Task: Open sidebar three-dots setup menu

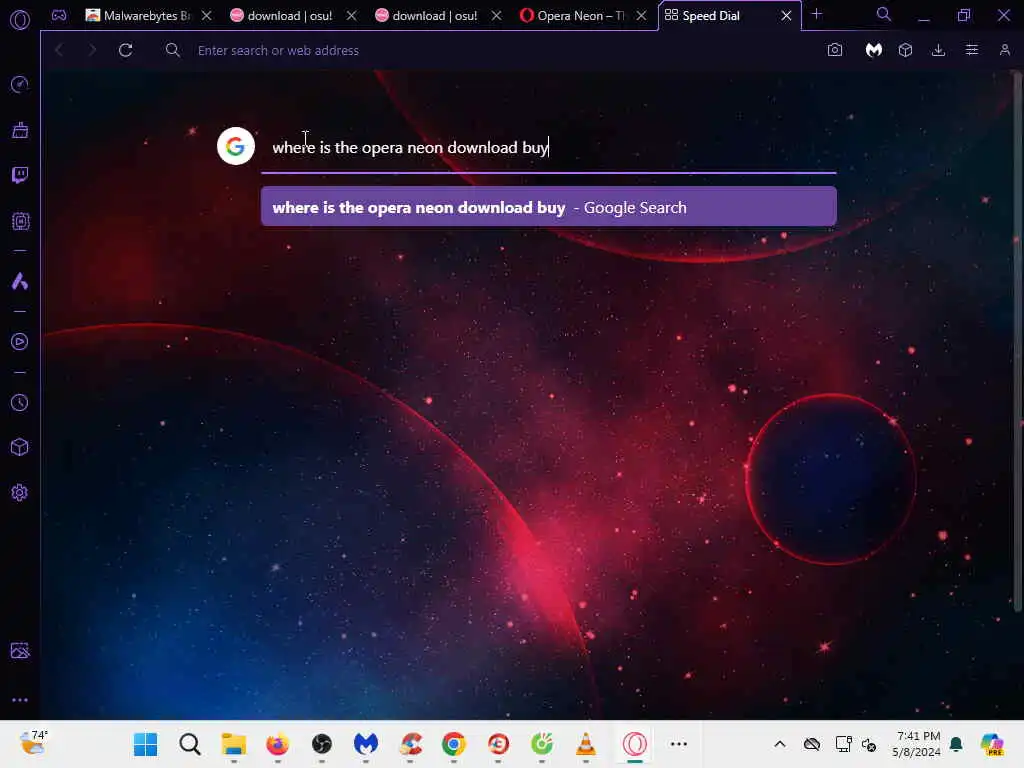Action: click(20, 700)
